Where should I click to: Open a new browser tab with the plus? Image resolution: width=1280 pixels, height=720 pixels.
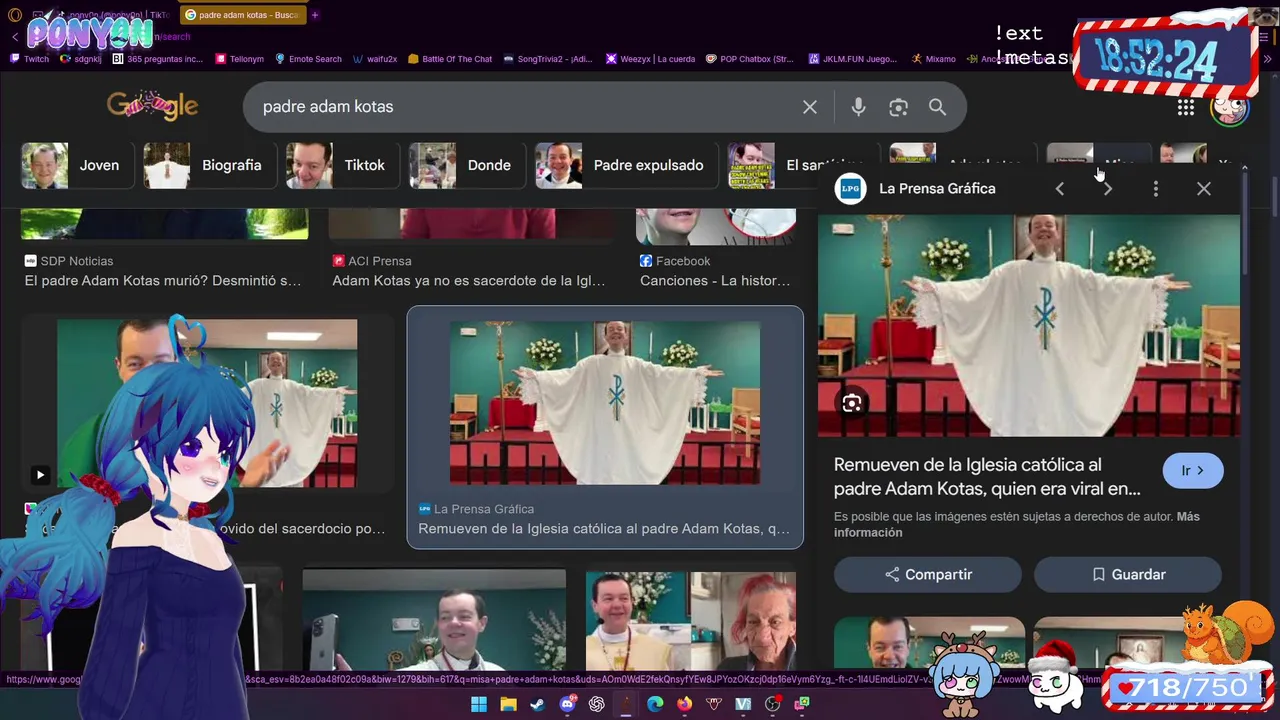pos(315,15)
